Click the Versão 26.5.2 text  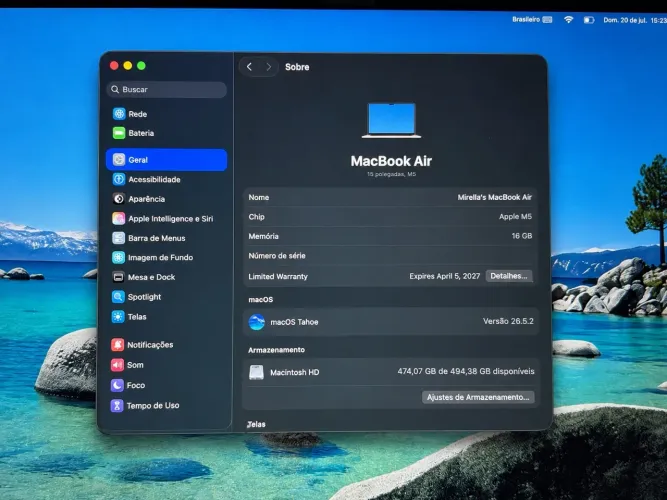click(x=508, y=321)
